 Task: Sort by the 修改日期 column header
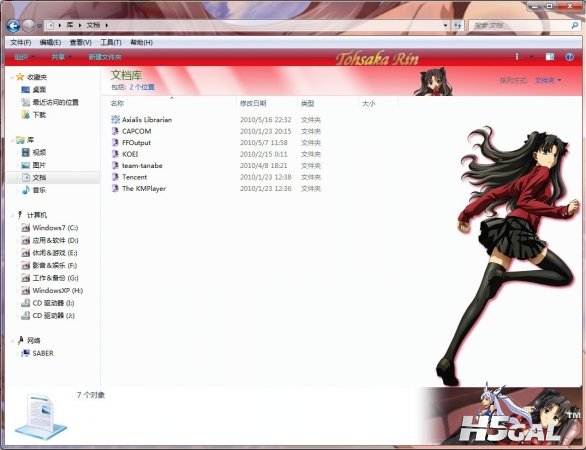[253, 104]
